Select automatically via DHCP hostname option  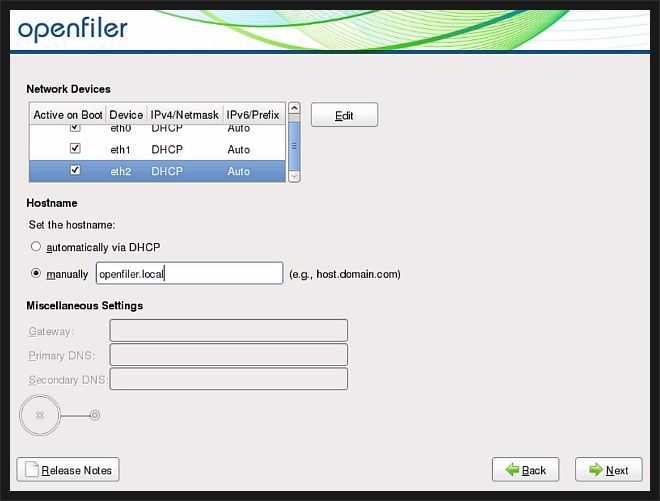pos(36,246)
